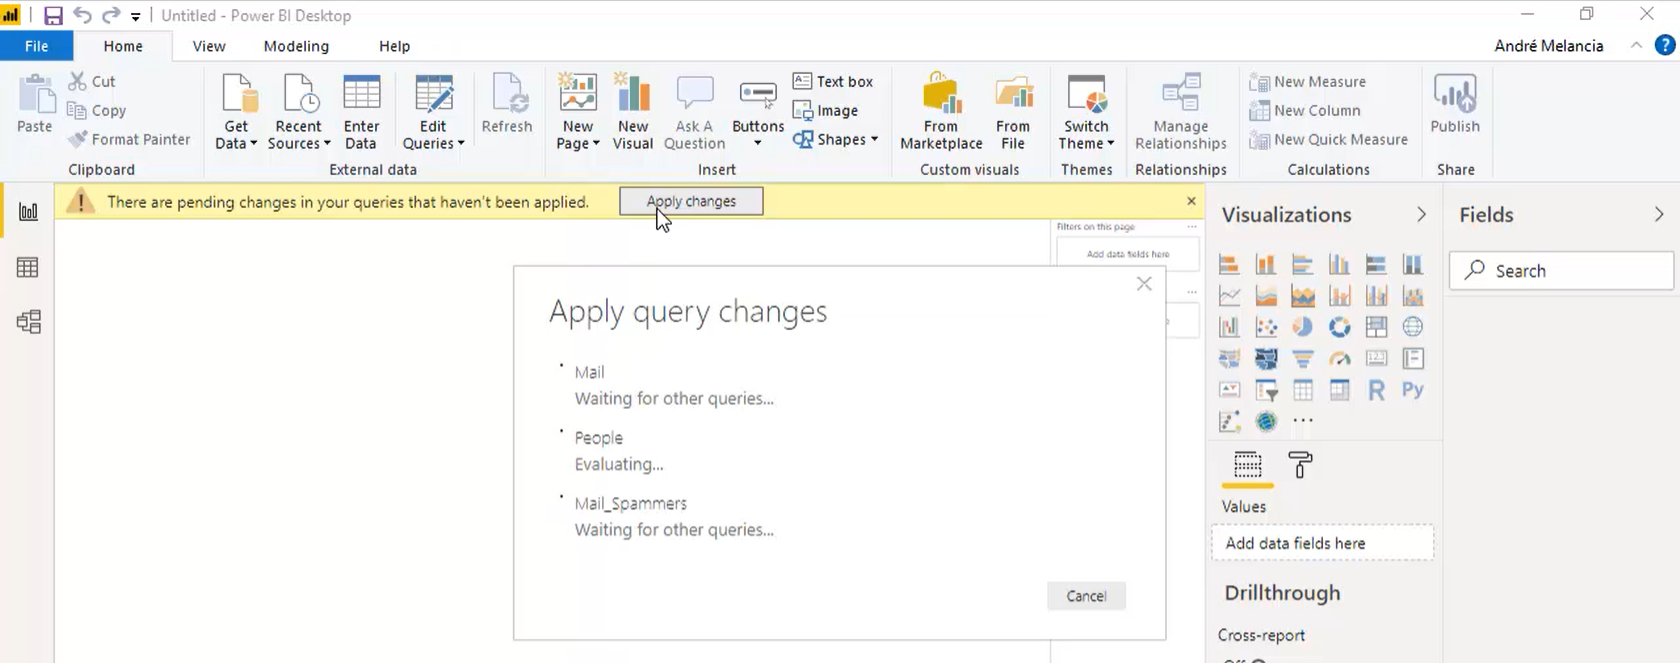
Task: Collapse the Visualizations pane chevron
Action: pyautogui.click(x=1421, y=215)
